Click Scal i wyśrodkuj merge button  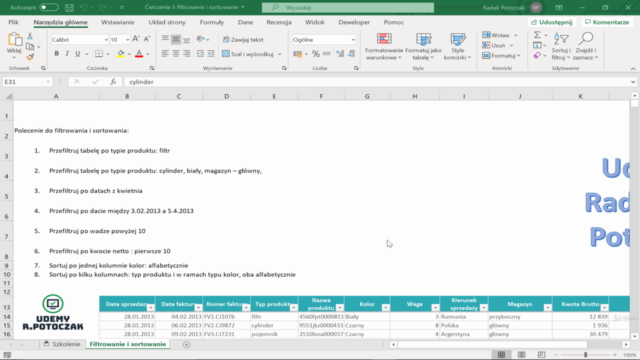click(248, 54)
